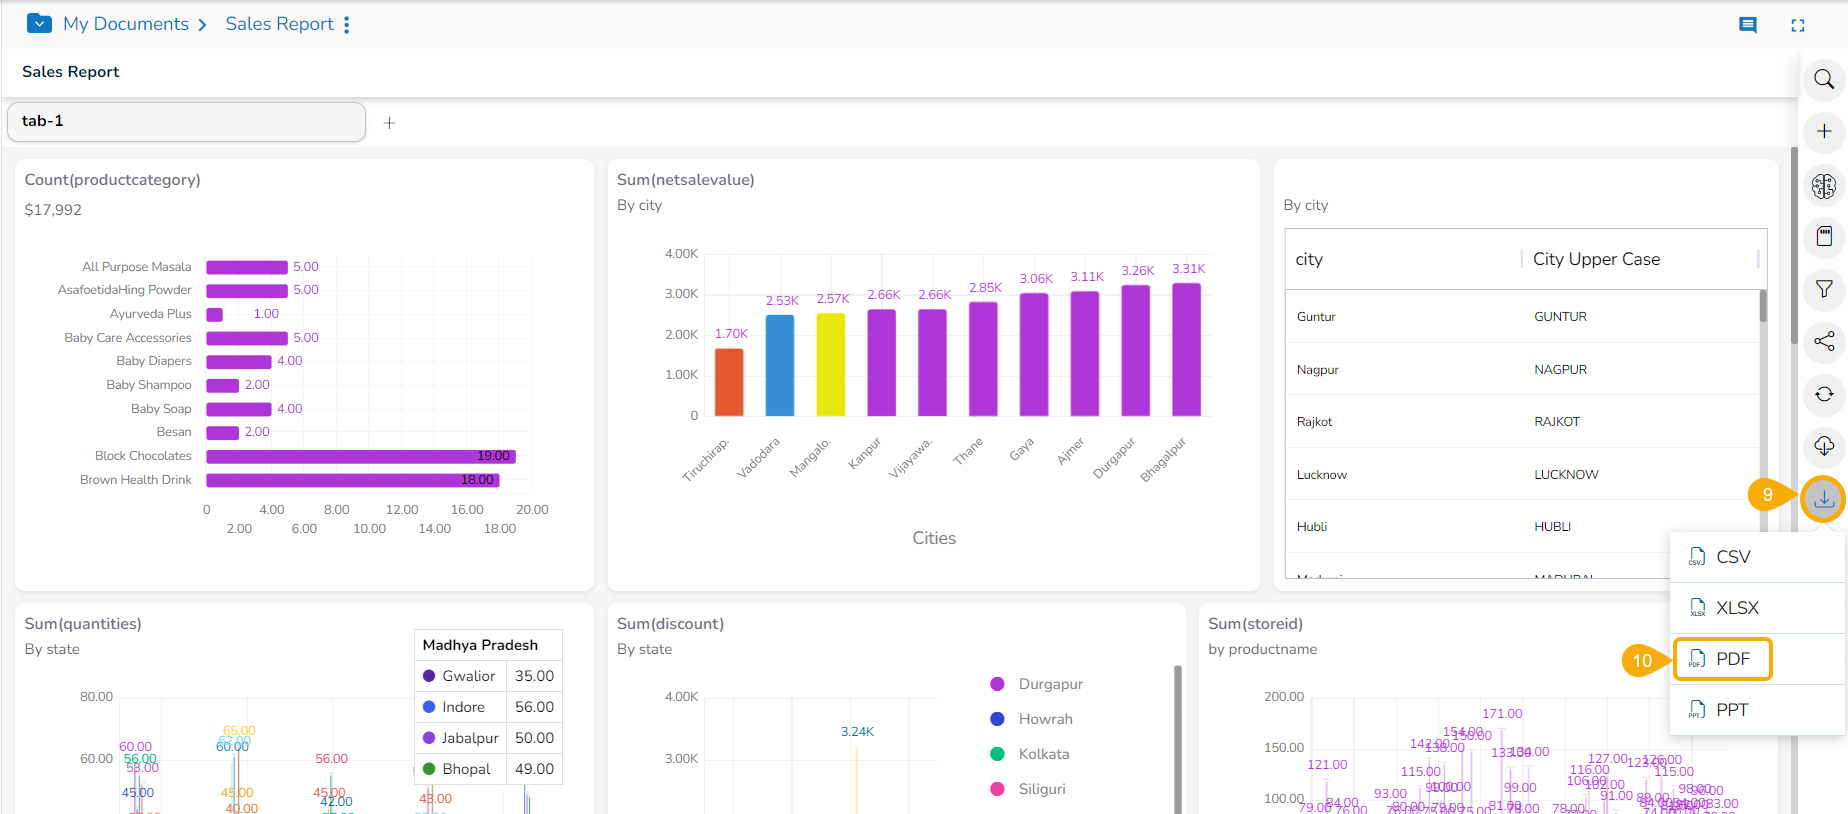
Task: Click the cloud download icon
Action: pyautogui.click(x=1824, y=446)
